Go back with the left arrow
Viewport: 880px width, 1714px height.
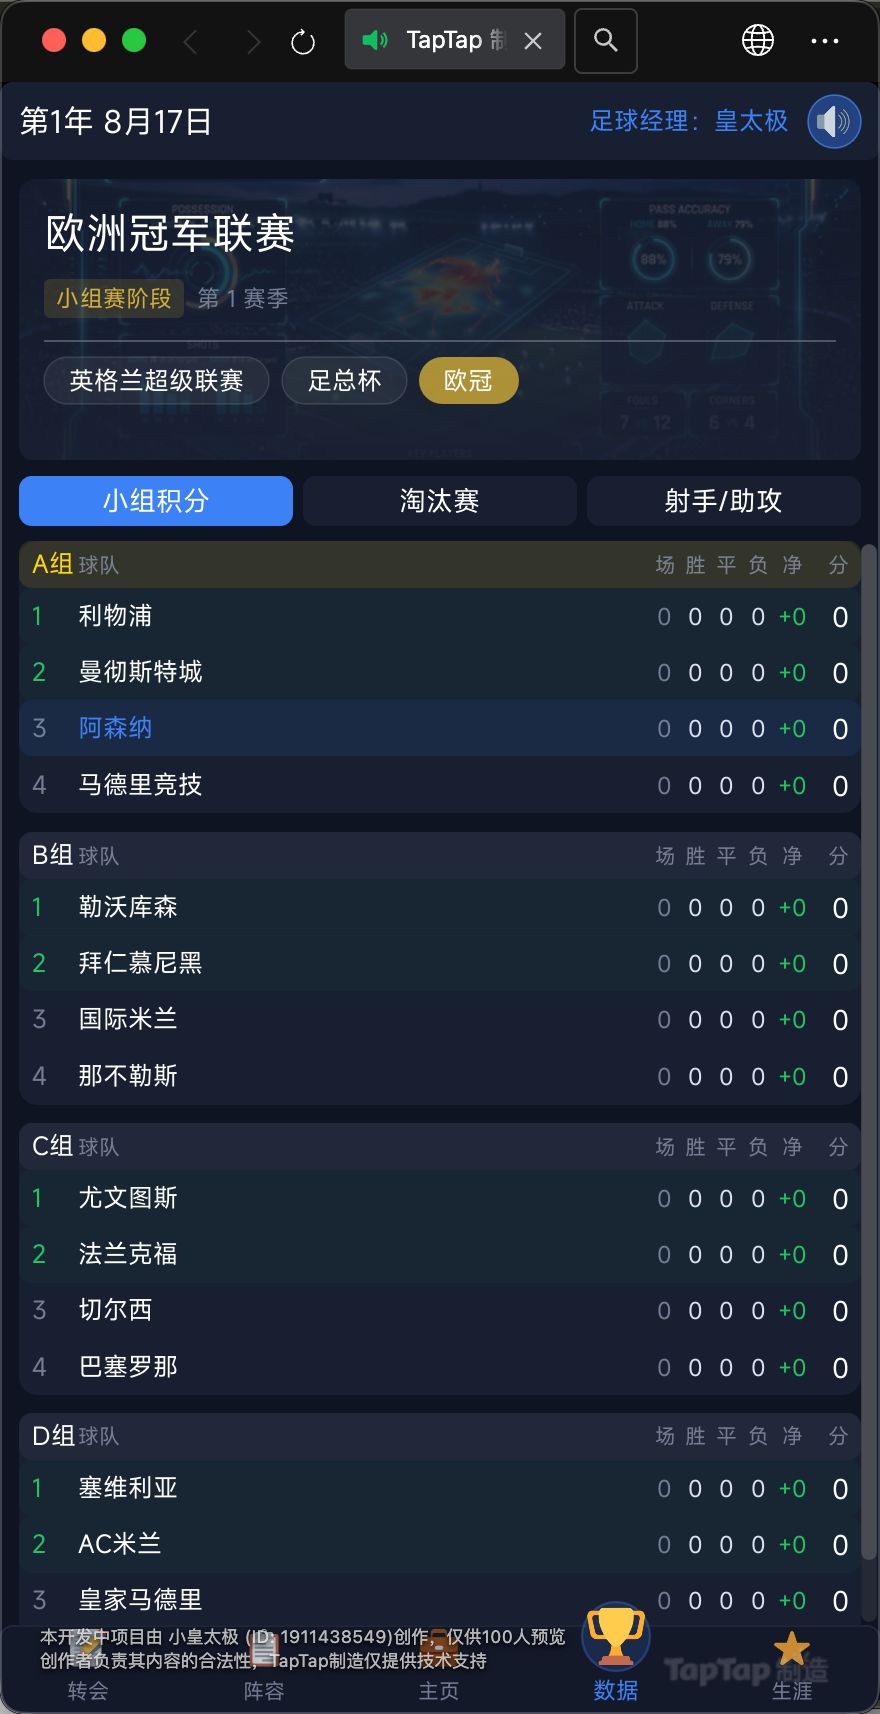point(191,42)
